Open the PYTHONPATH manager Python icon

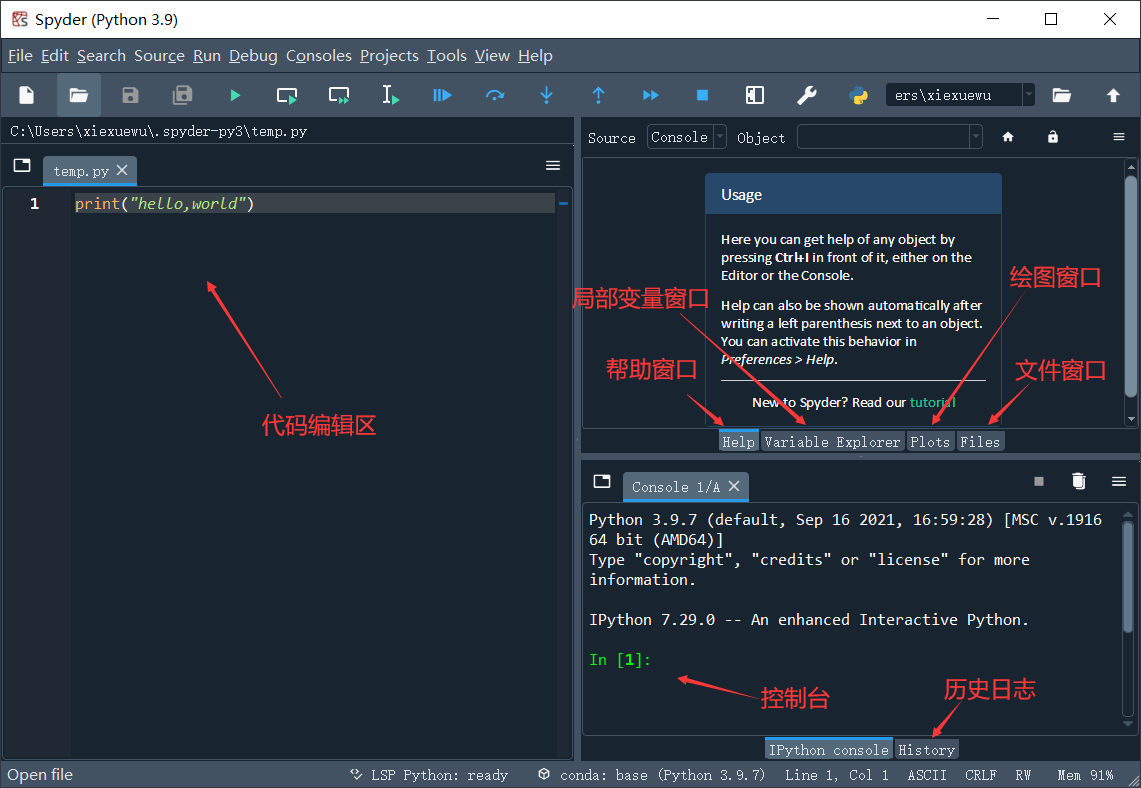[859, 95]
